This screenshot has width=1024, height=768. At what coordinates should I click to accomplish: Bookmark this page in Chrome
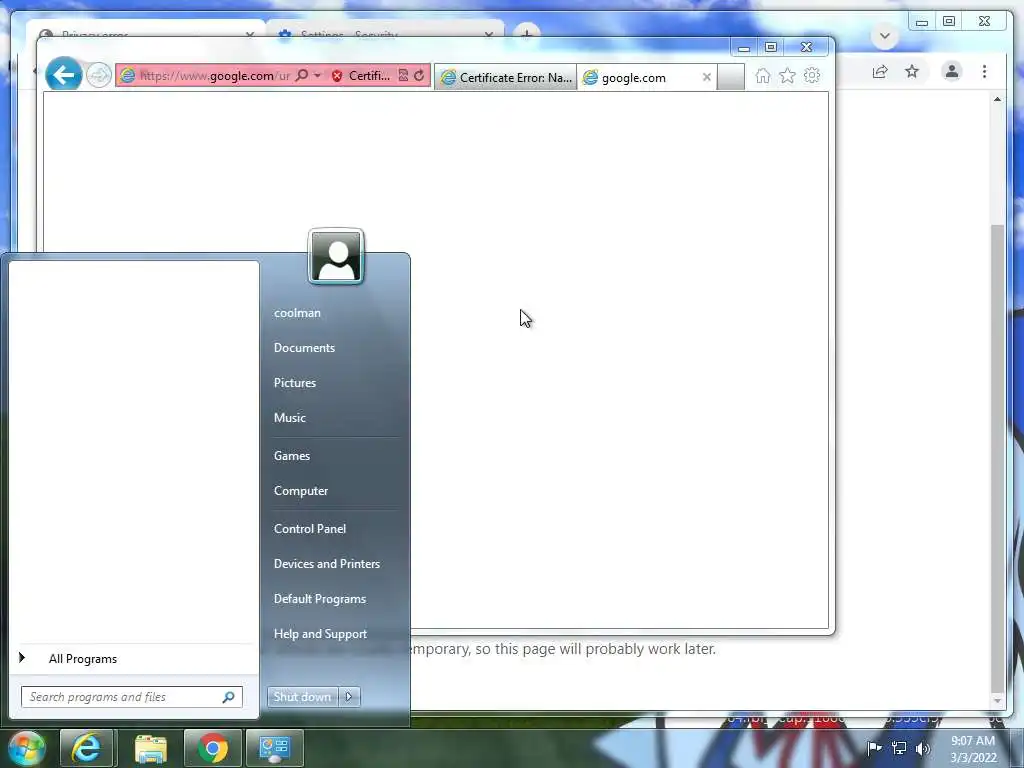pos(912,71)
